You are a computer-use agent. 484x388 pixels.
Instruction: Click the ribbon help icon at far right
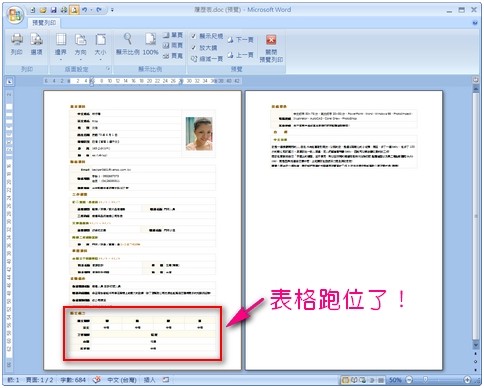click(x=475, y=23)
